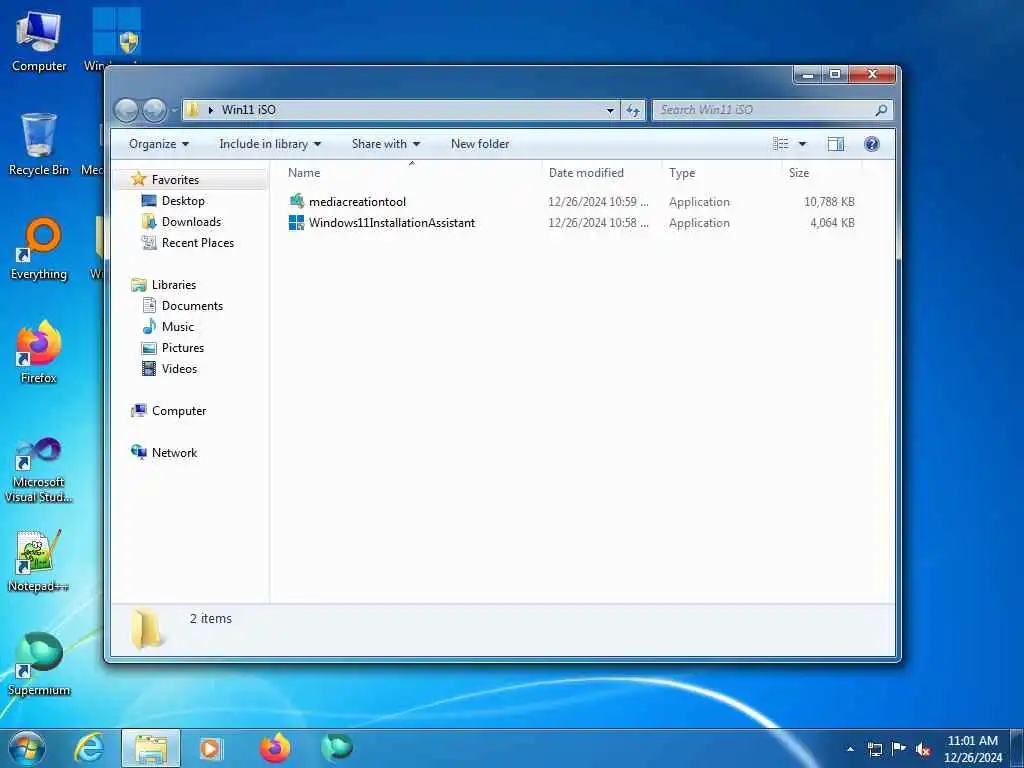1024x768 pixels.
Task: Open Recent Places in Favorites
Action: pyautogui.click(x=197, y=242)
